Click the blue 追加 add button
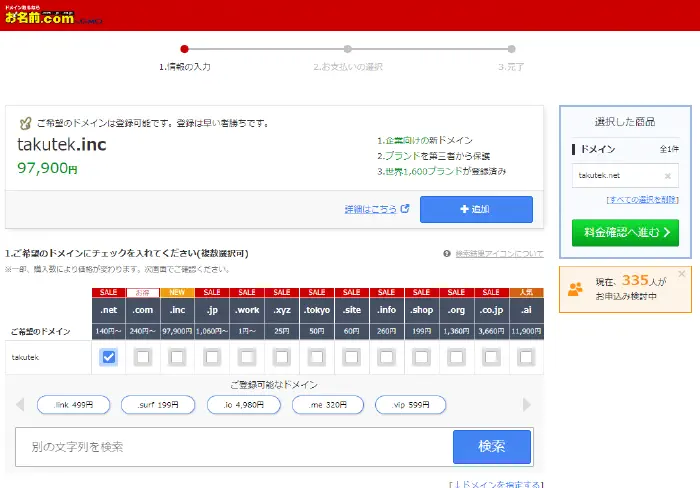Image resolution: width=700 pixels, height=488 pixels. click(x=476, y=209)
